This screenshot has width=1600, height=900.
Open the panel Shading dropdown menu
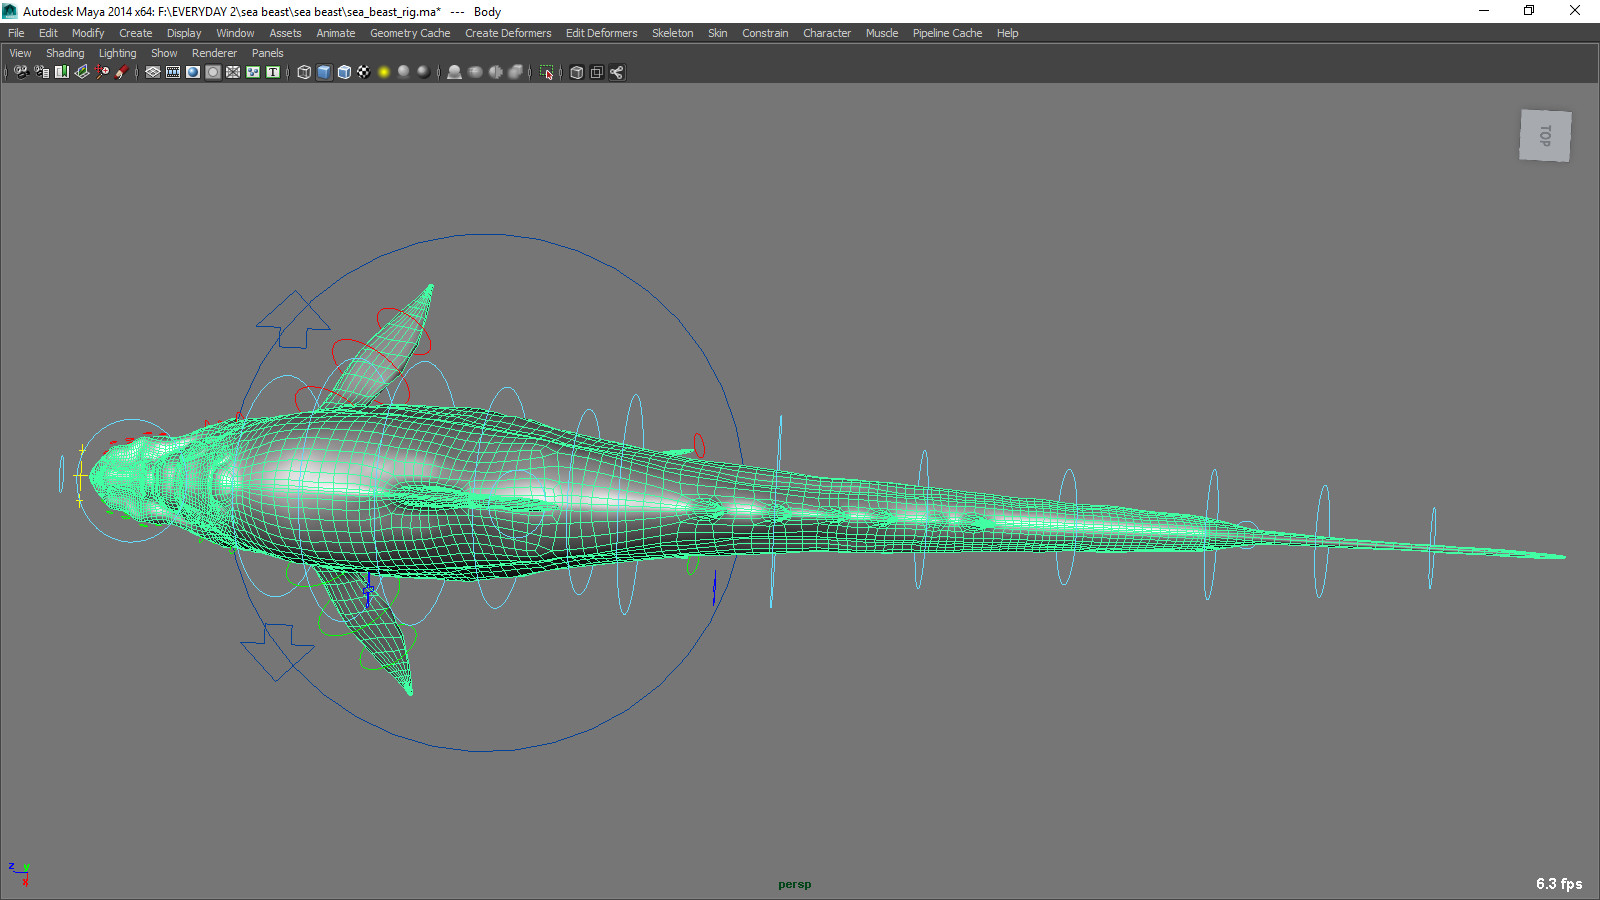[x=65, y=53]
